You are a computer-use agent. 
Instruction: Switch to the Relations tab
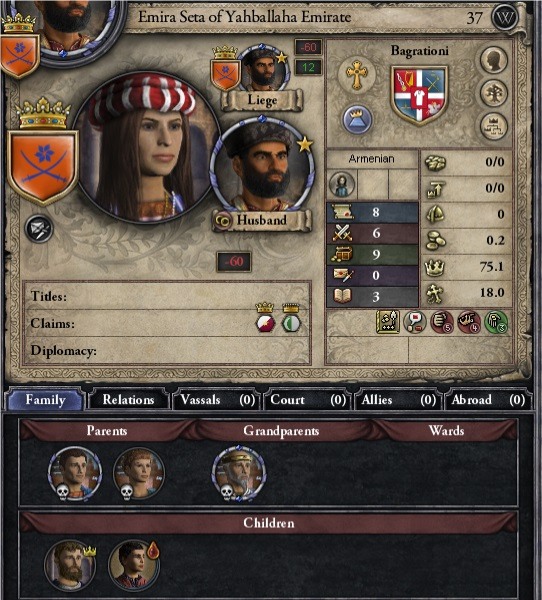(x=129, y=400)
